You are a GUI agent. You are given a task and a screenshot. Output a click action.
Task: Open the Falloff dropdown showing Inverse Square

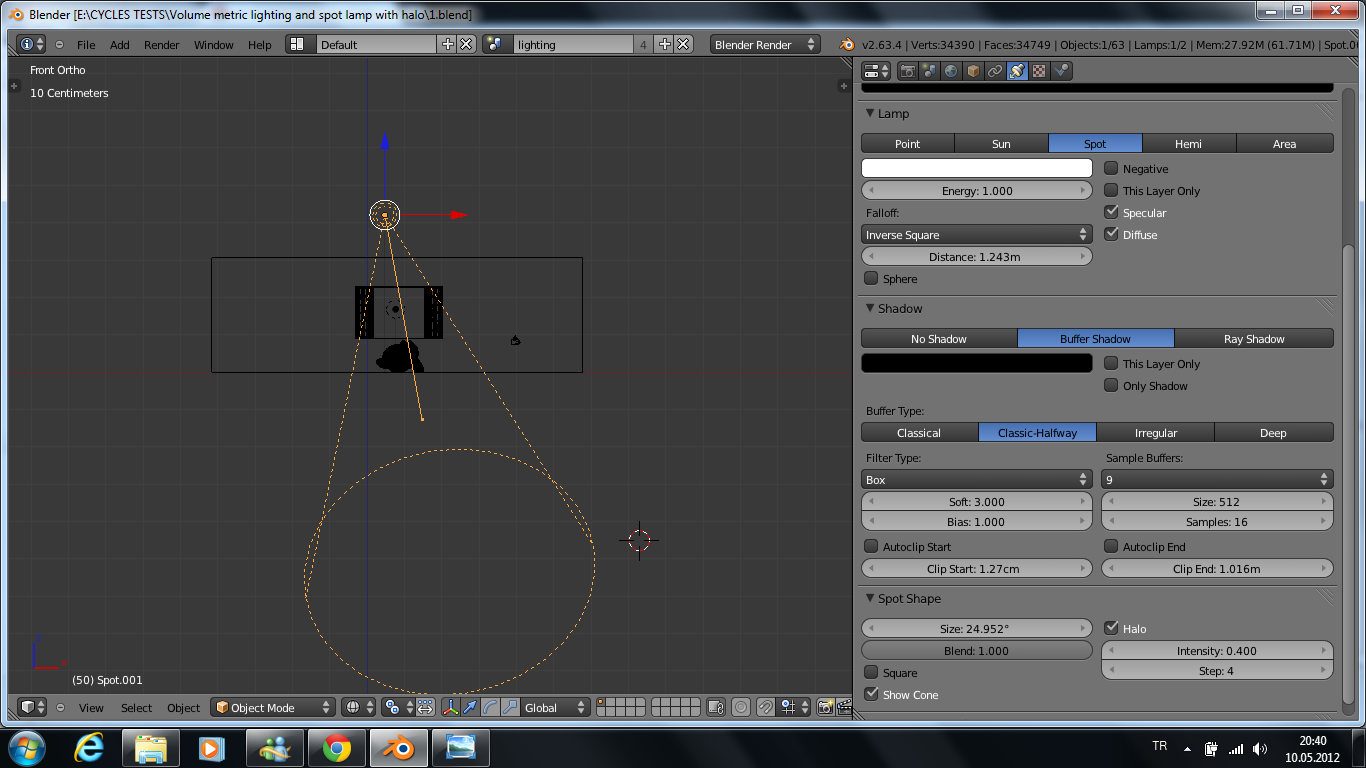pyautogui.click(x=976, y=234)
